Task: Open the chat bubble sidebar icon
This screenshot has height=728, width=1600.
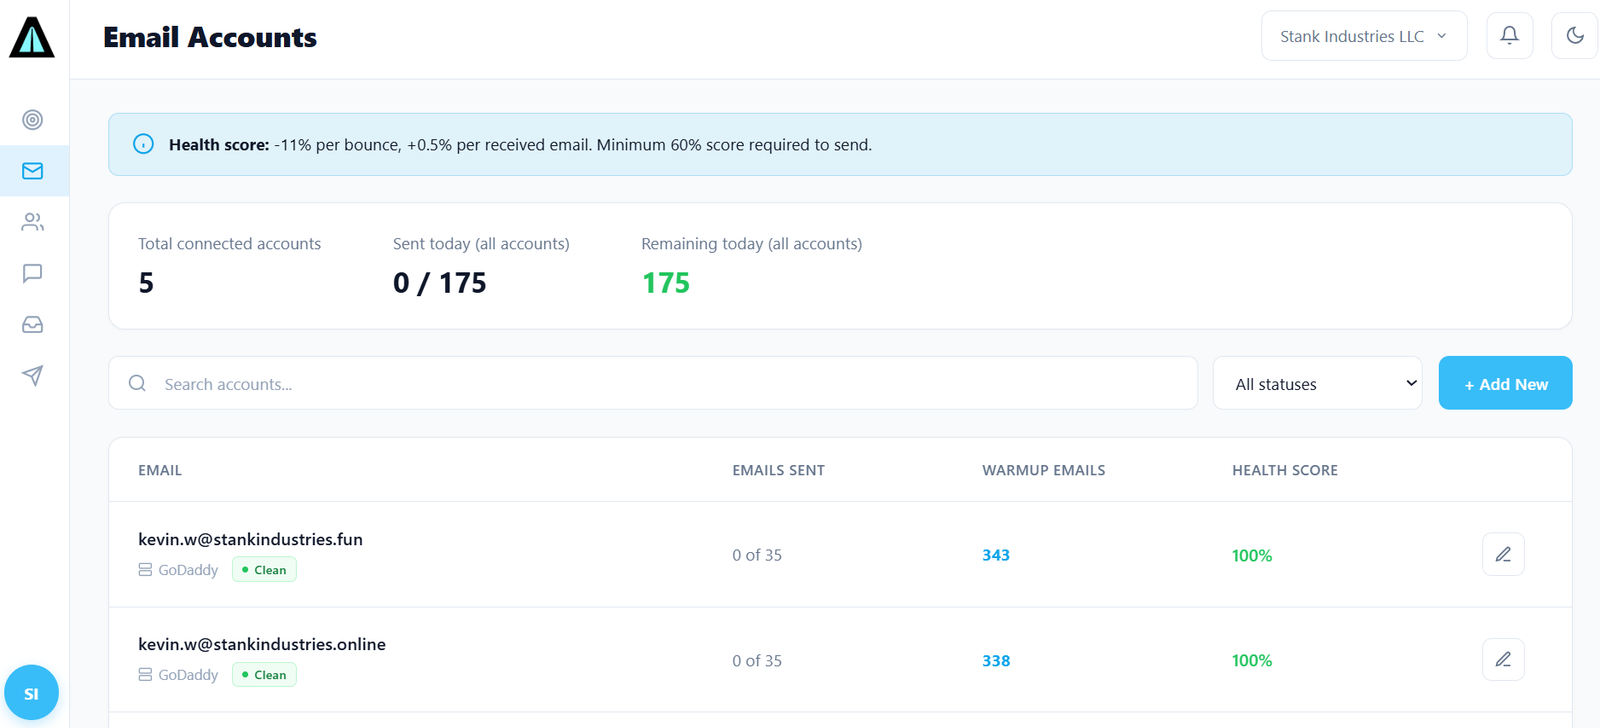Action: (x=33, y=273)
